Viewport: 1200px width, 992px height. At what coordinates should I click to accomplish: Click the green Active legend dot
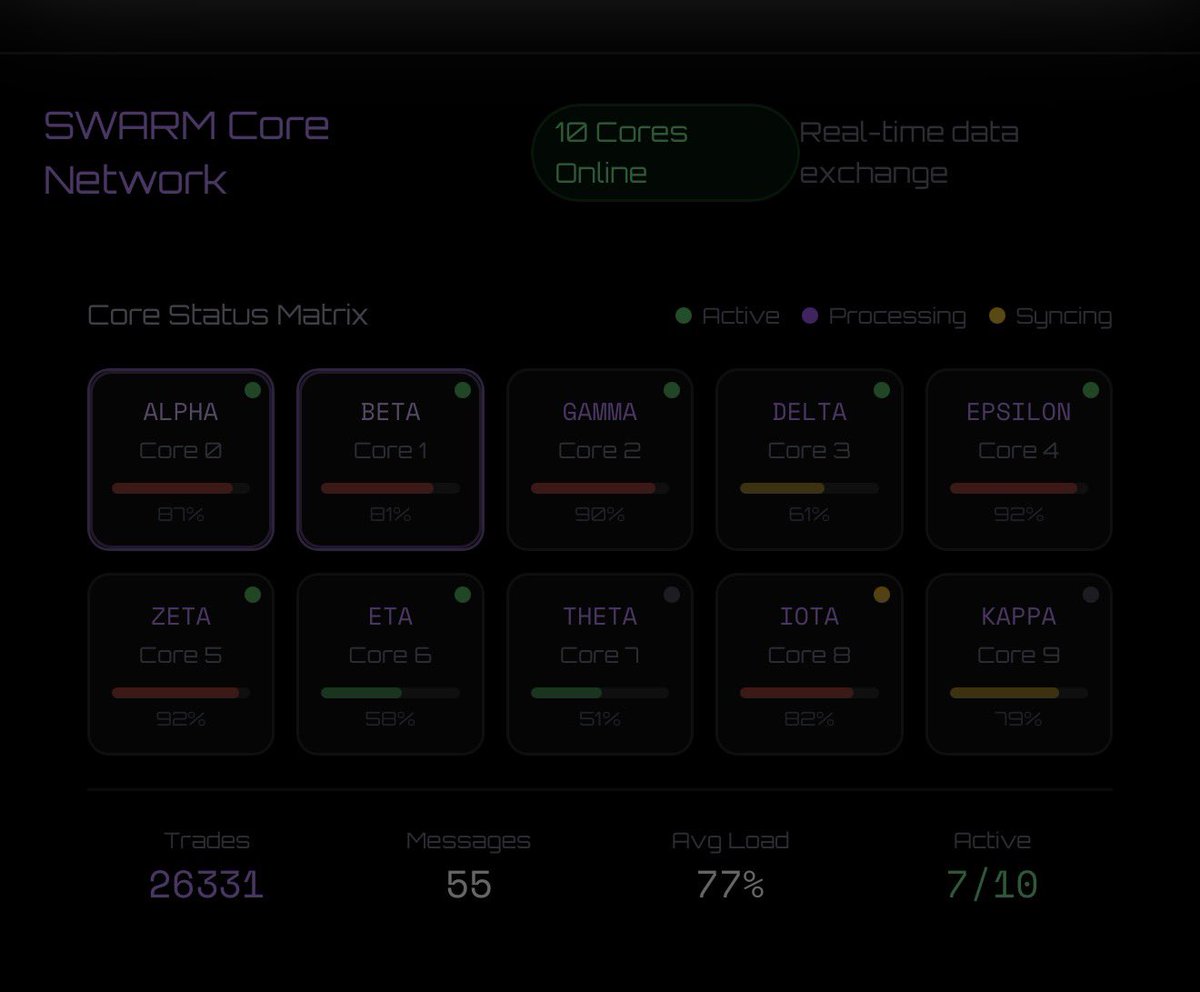click(x=684, y=316)
